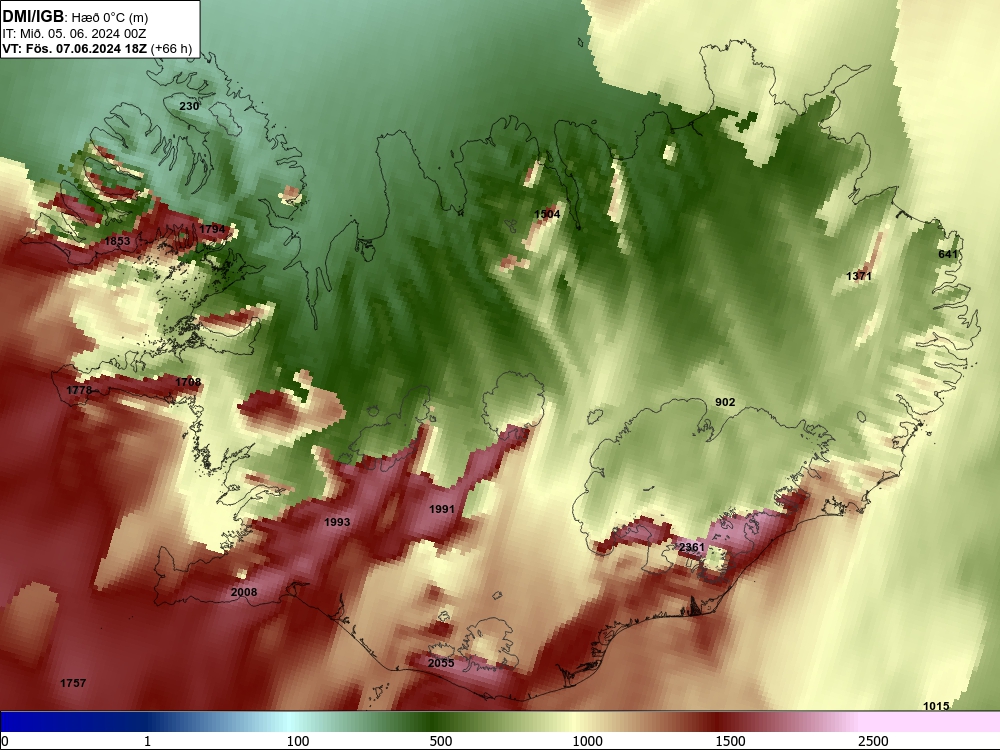Click the 500 tick on color scale
This screenshot has width=1000, height=750.
pyautogui.click(x=441, y=741)
